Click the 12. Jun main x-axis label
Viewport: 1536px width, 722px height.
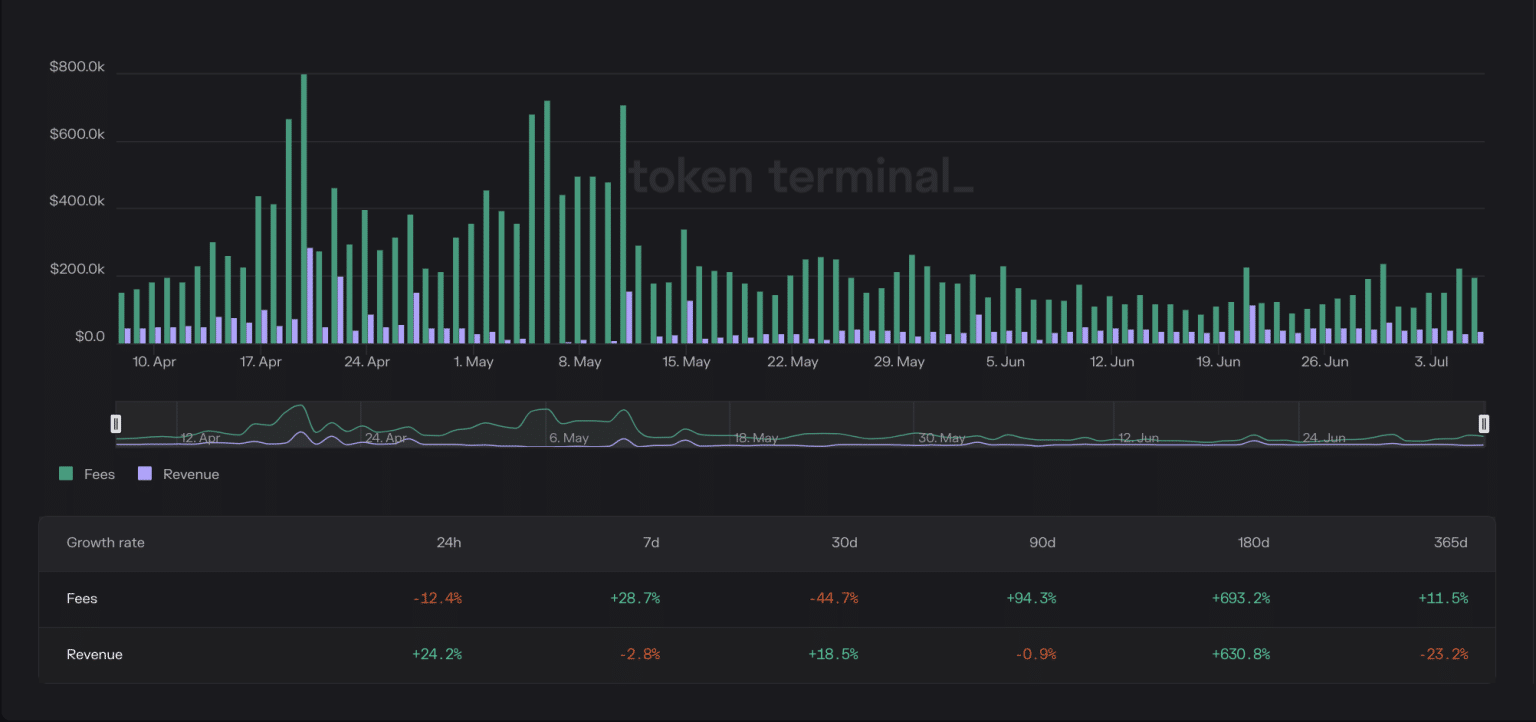coord(1112,362)
